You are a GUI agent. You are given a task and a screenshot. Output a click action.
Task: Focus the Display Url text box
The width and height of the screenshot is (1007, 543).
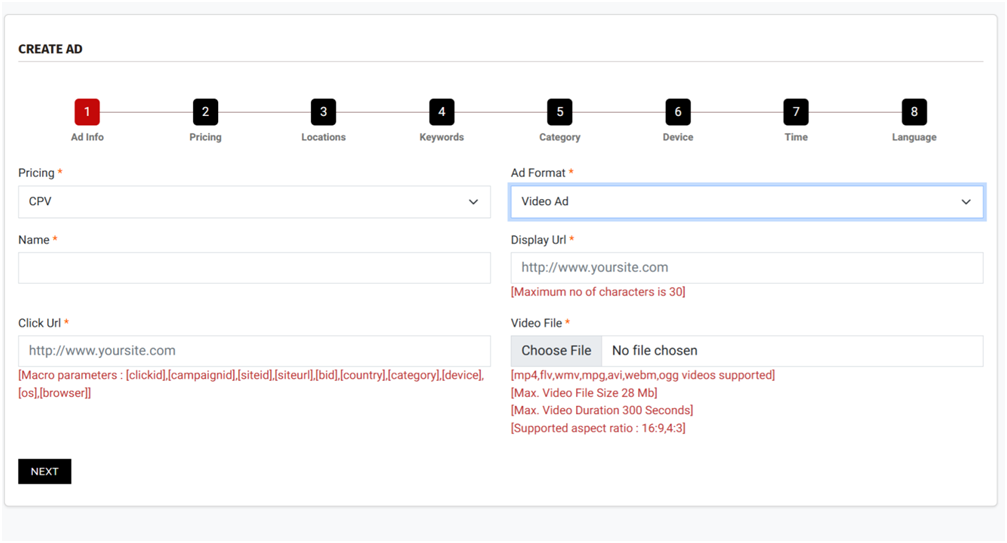(x=746, y=268)
